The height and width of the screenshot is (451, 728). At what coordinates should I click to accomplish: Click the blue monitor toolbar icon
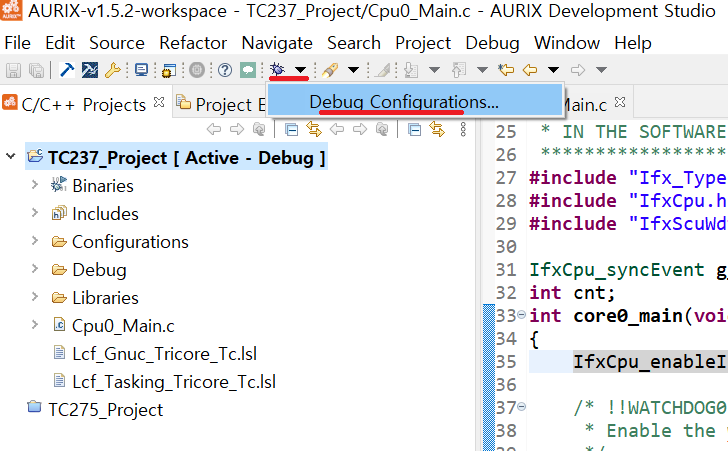[141, 70]
